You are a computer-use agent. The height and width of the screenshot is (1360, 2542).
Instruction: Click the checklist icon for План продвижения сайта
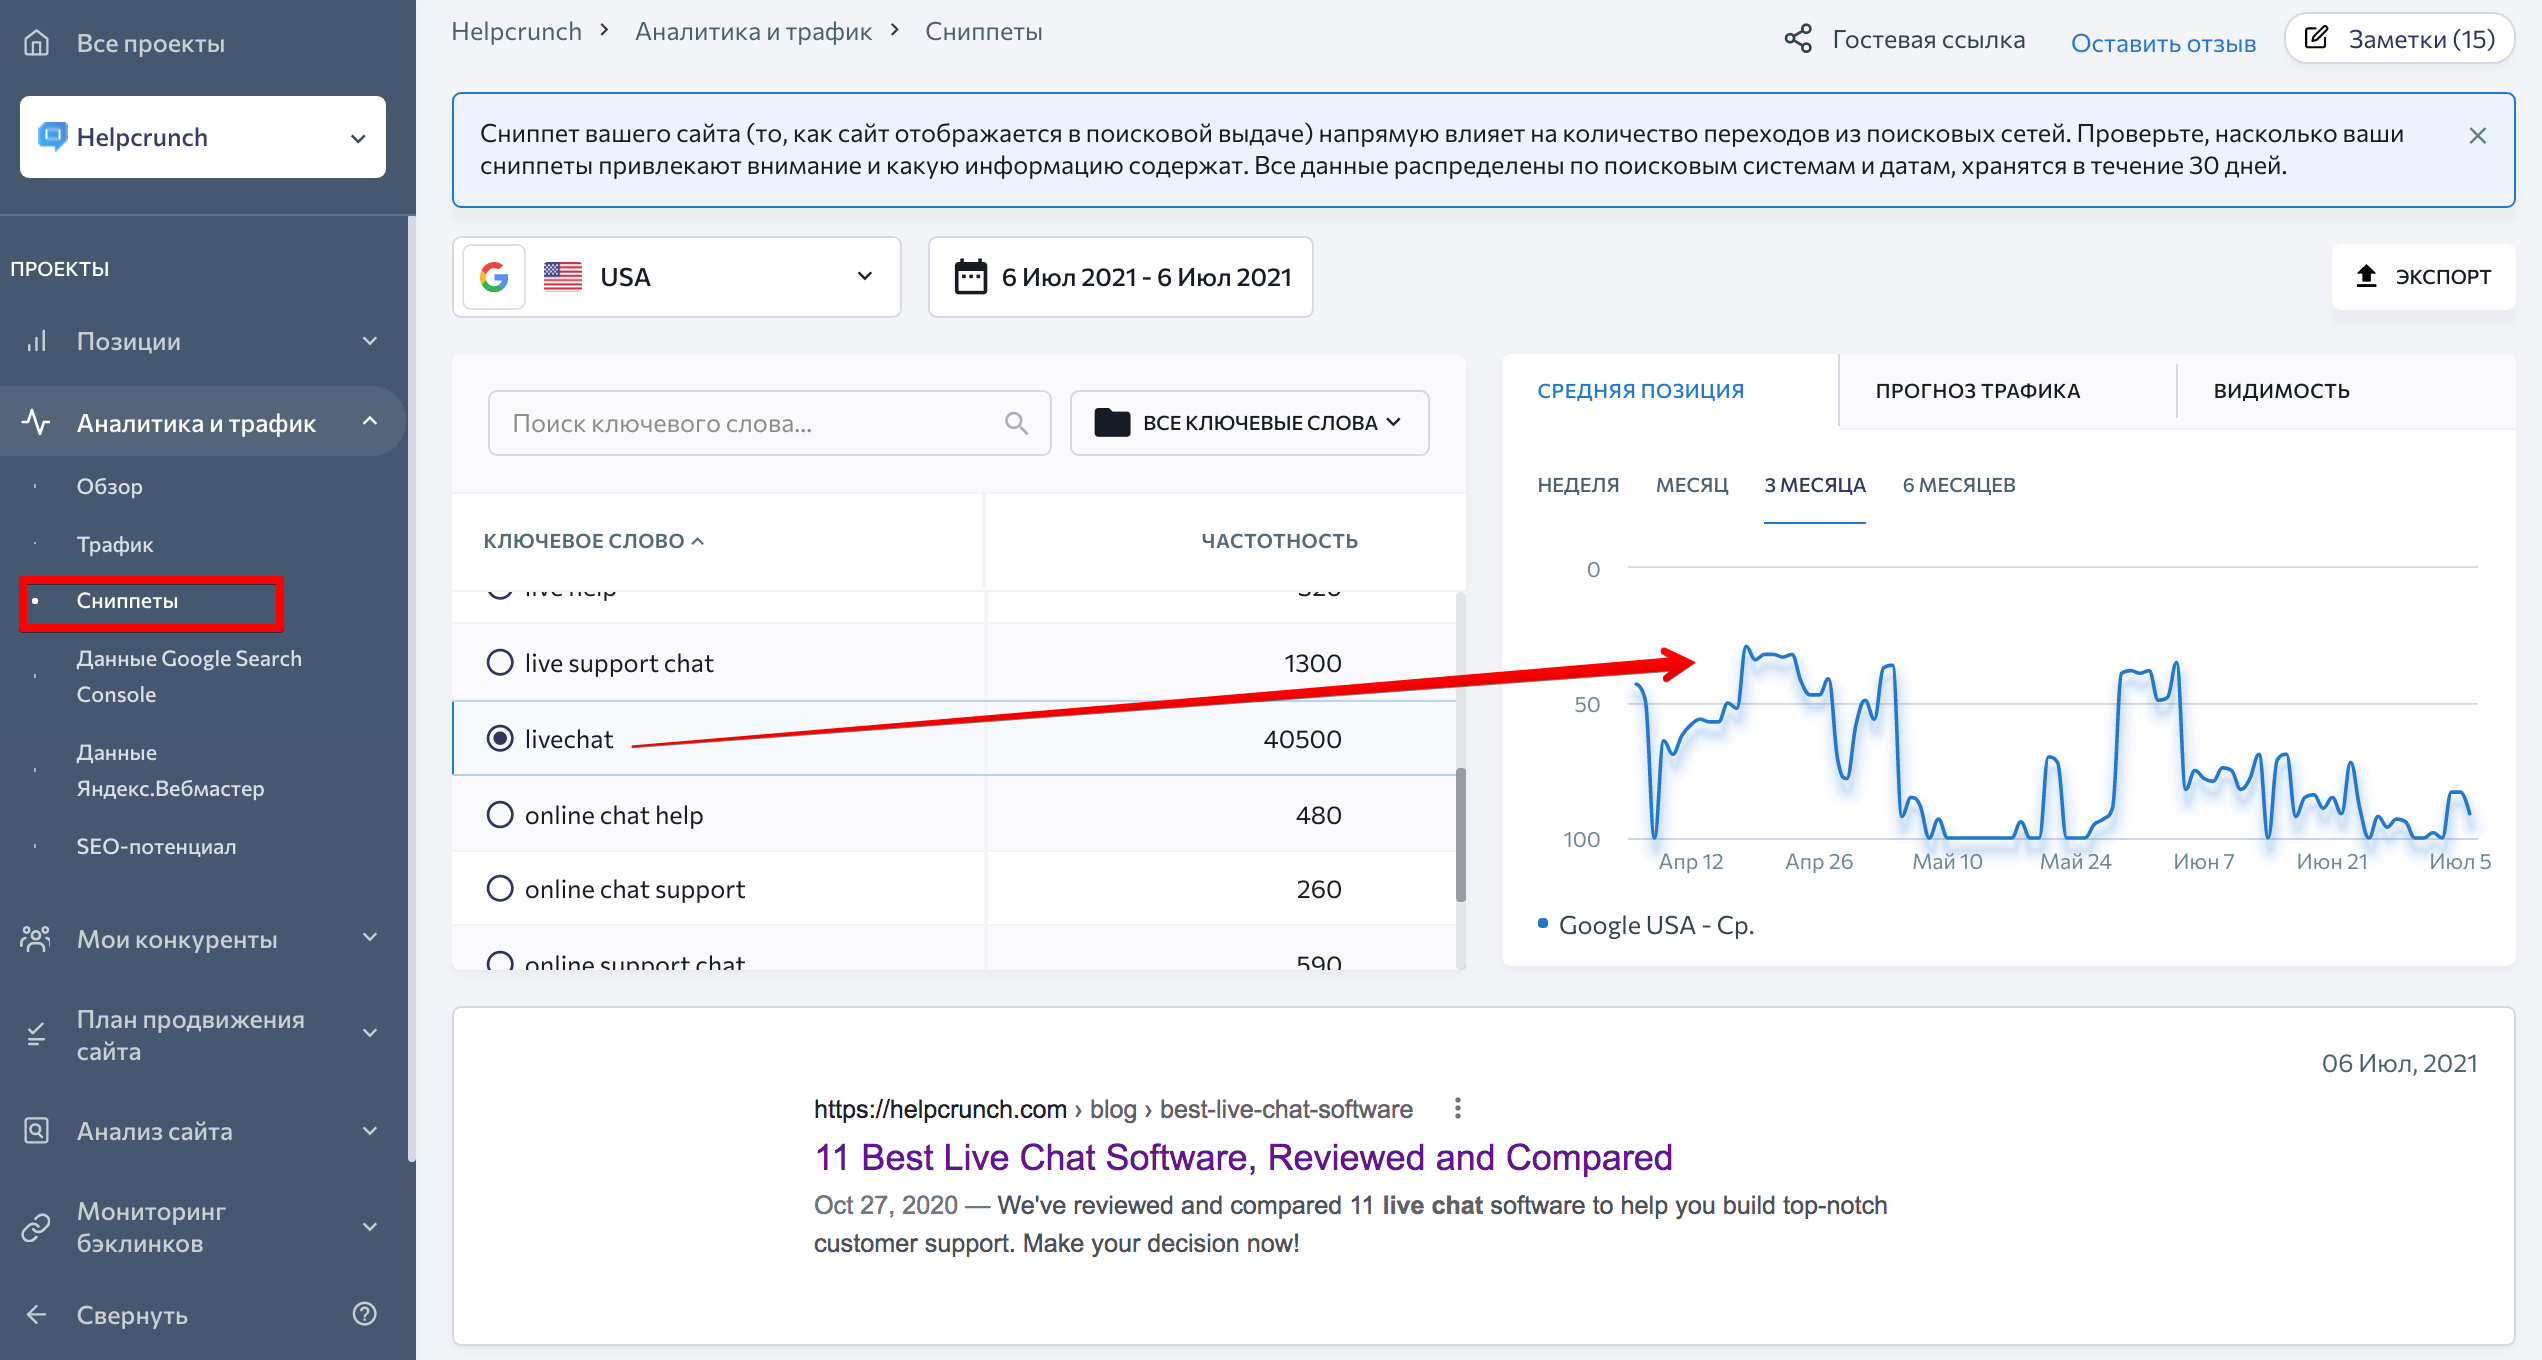(x=37, y=1034)
